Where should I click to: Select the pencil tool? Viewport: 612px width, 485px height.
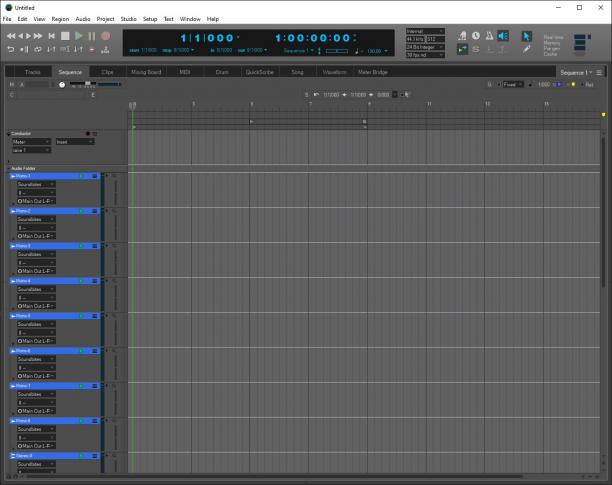pos(527,49)
